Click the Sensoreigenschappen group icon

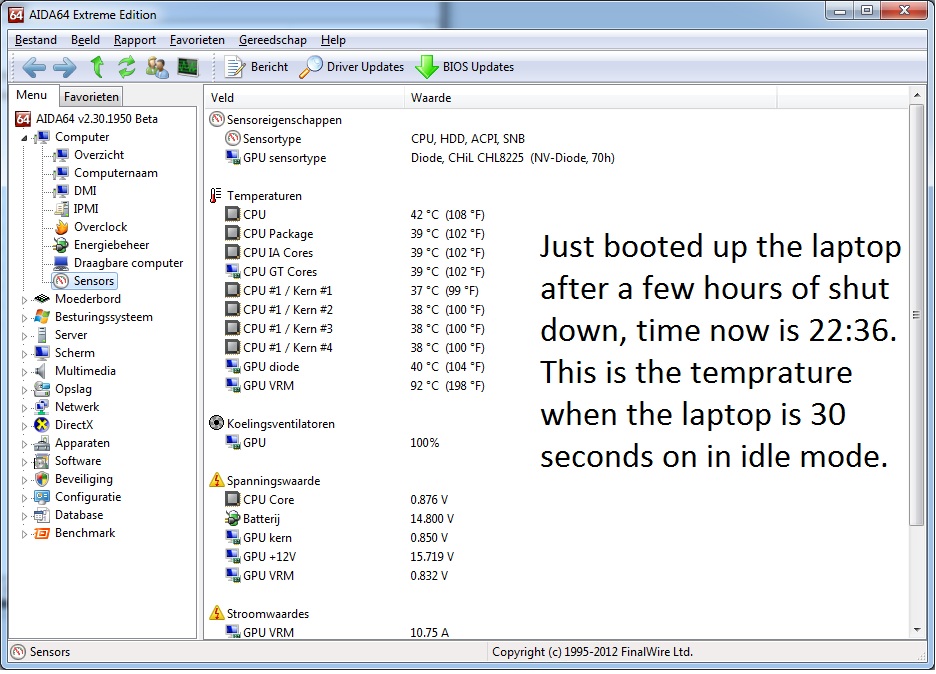pyautogui.click(x=217, y=119)
